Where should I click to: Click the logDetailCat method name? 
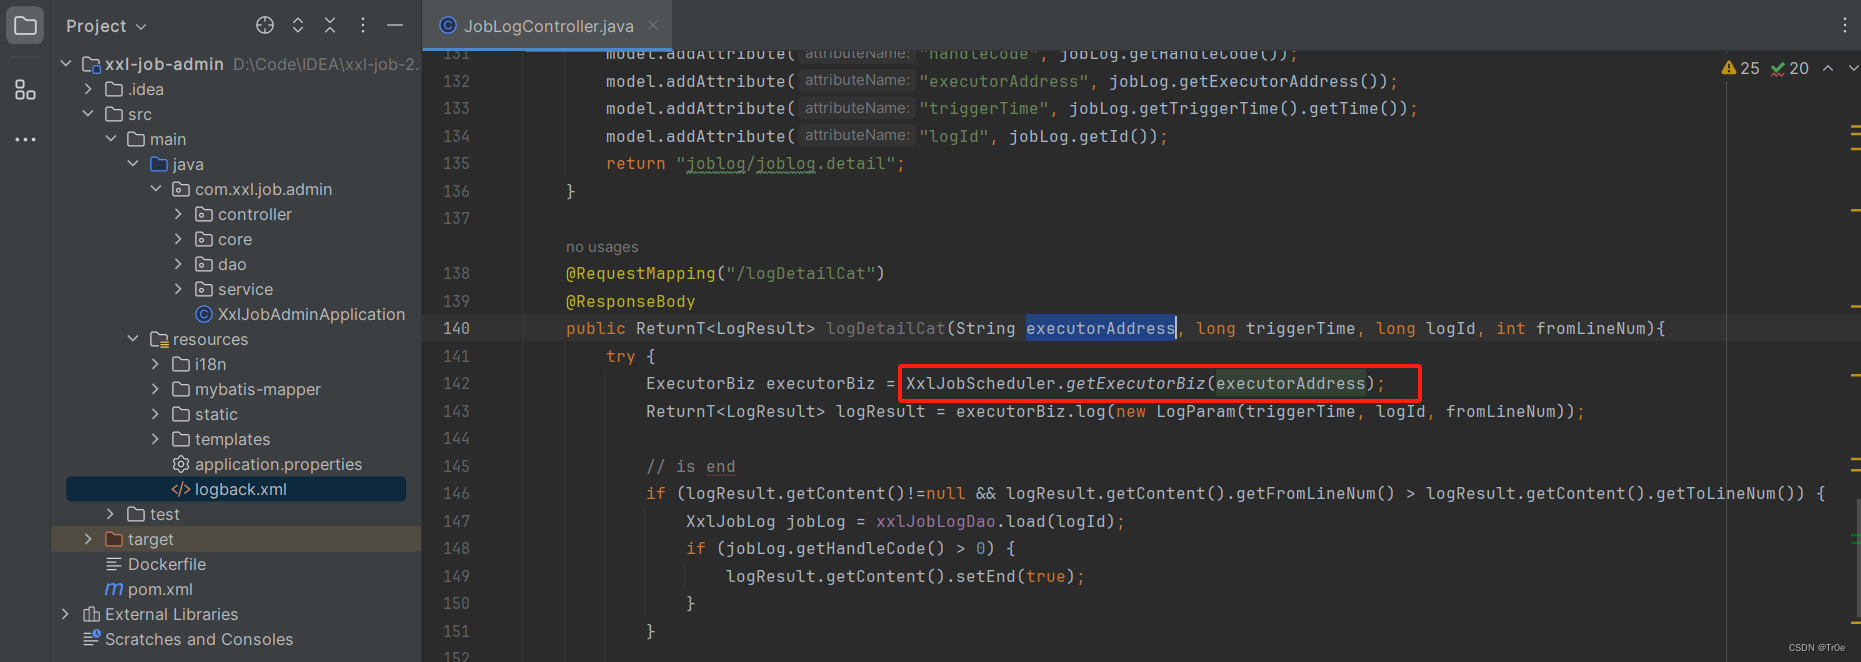[x=885, y=328]
